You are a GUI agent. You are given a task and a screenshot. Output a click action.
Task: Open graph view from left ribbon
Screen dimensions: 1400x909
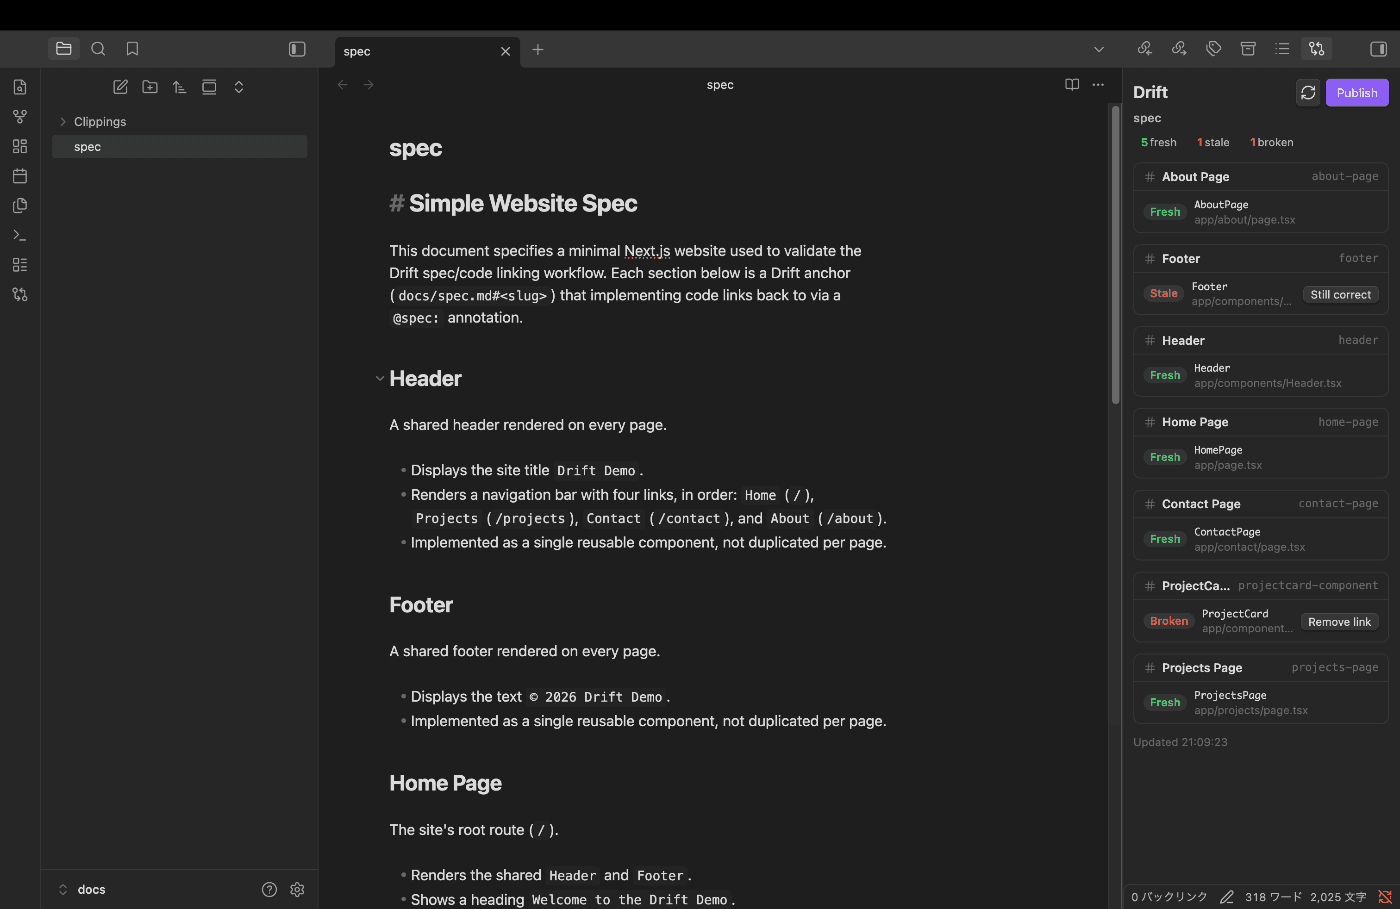pos(20,117)
